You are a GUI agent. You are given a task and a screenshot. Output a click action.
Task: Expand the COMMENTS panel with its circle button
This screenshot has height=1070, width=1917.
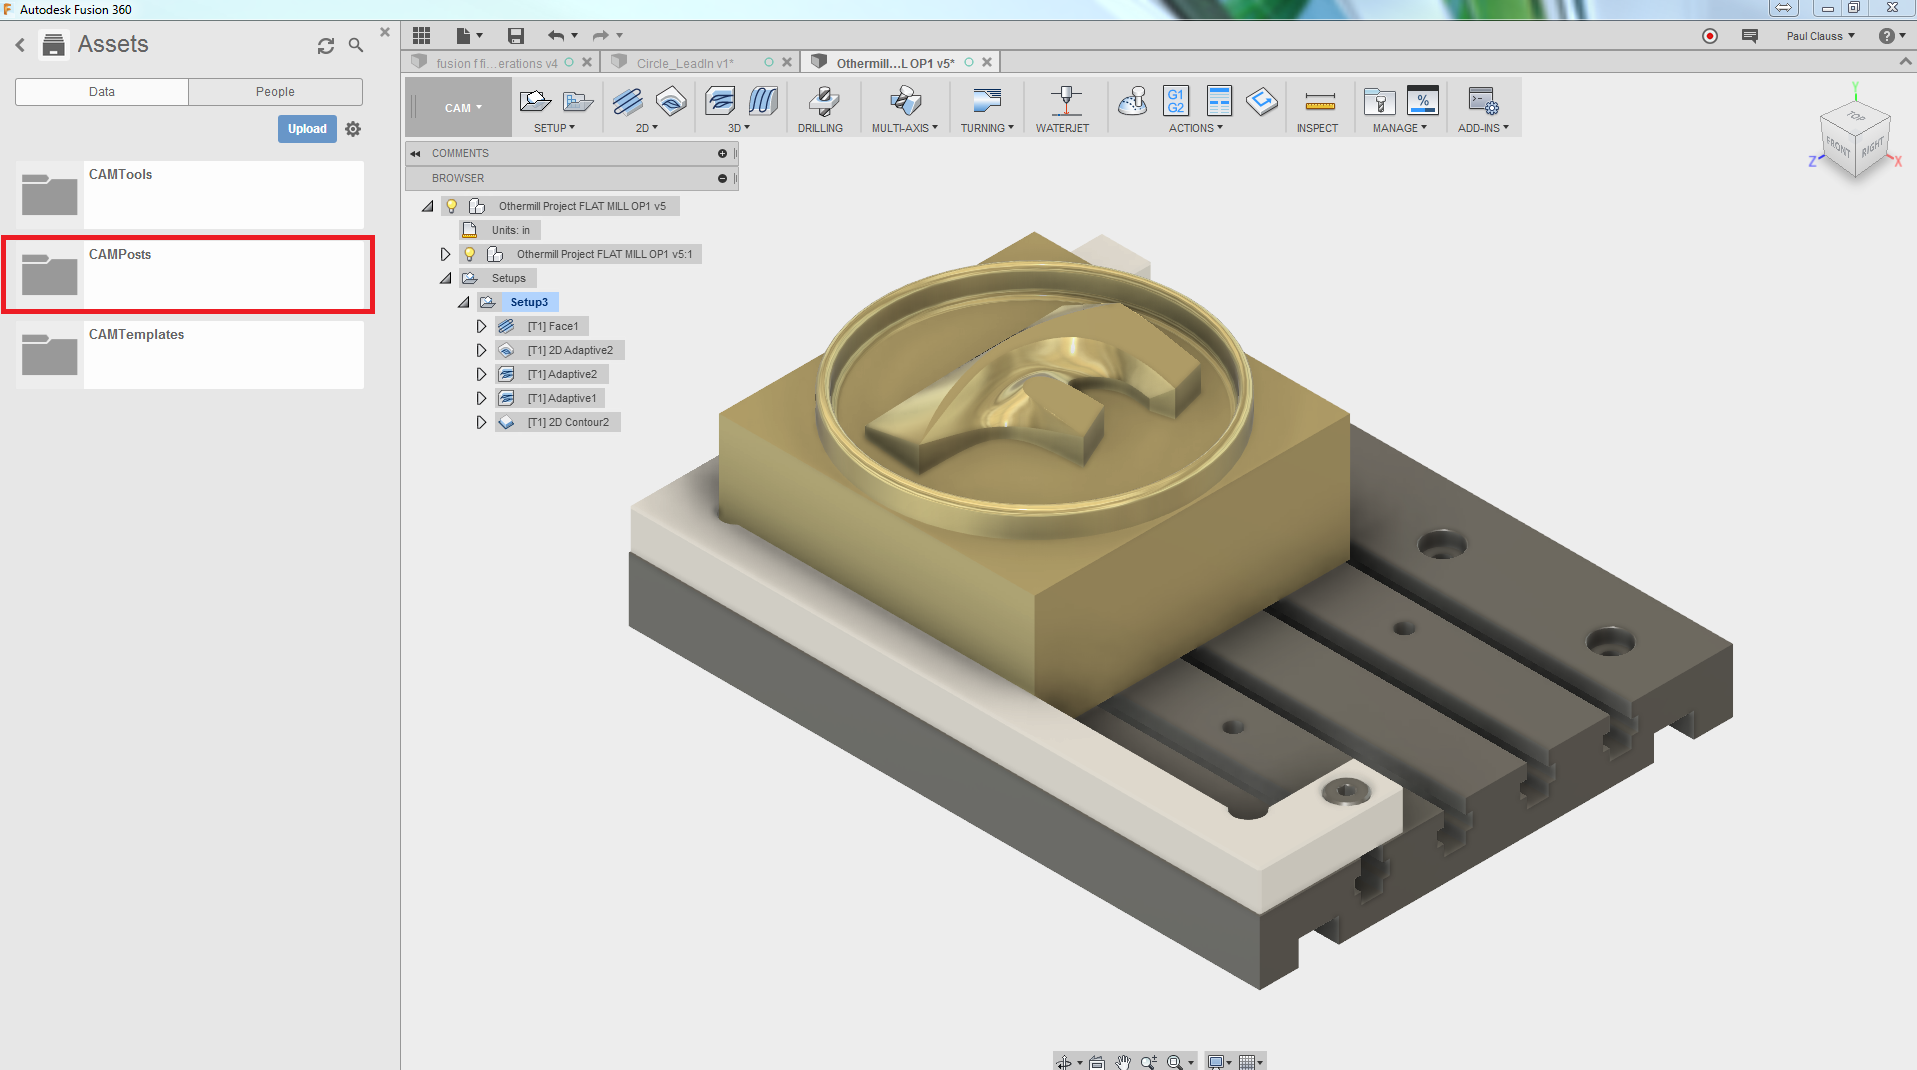click(722, 153)
